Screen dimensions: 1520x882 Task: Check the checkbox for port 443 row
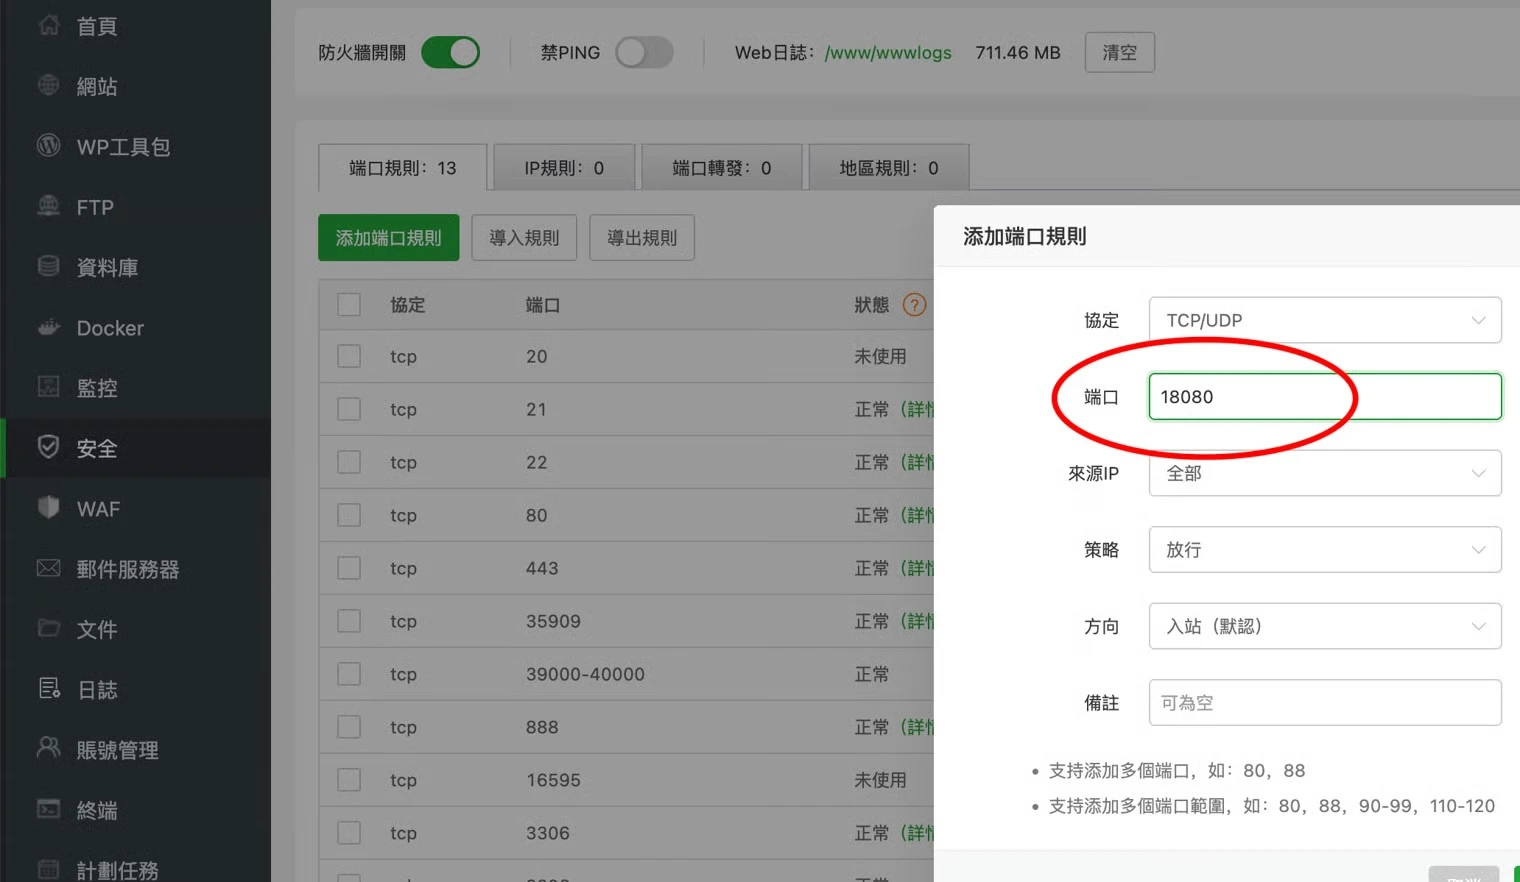click(x=349, y=568)
